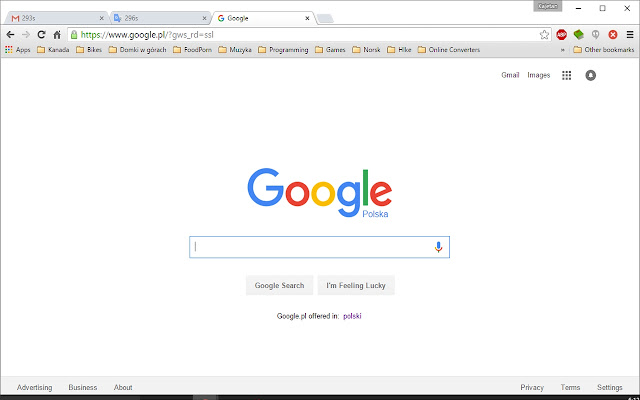Click the address bar URL
This screenshot has height=400, width=640.
click(x=147, y=35)
